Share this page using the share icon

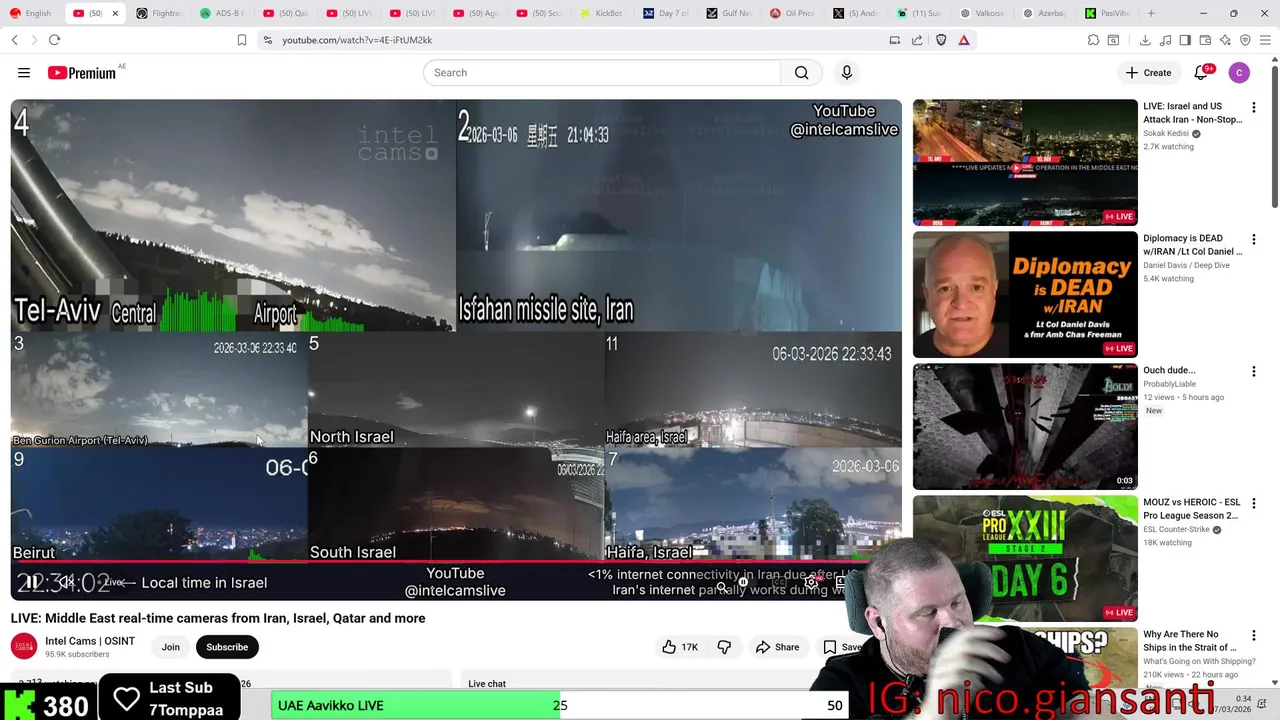[x=917, y=40]
